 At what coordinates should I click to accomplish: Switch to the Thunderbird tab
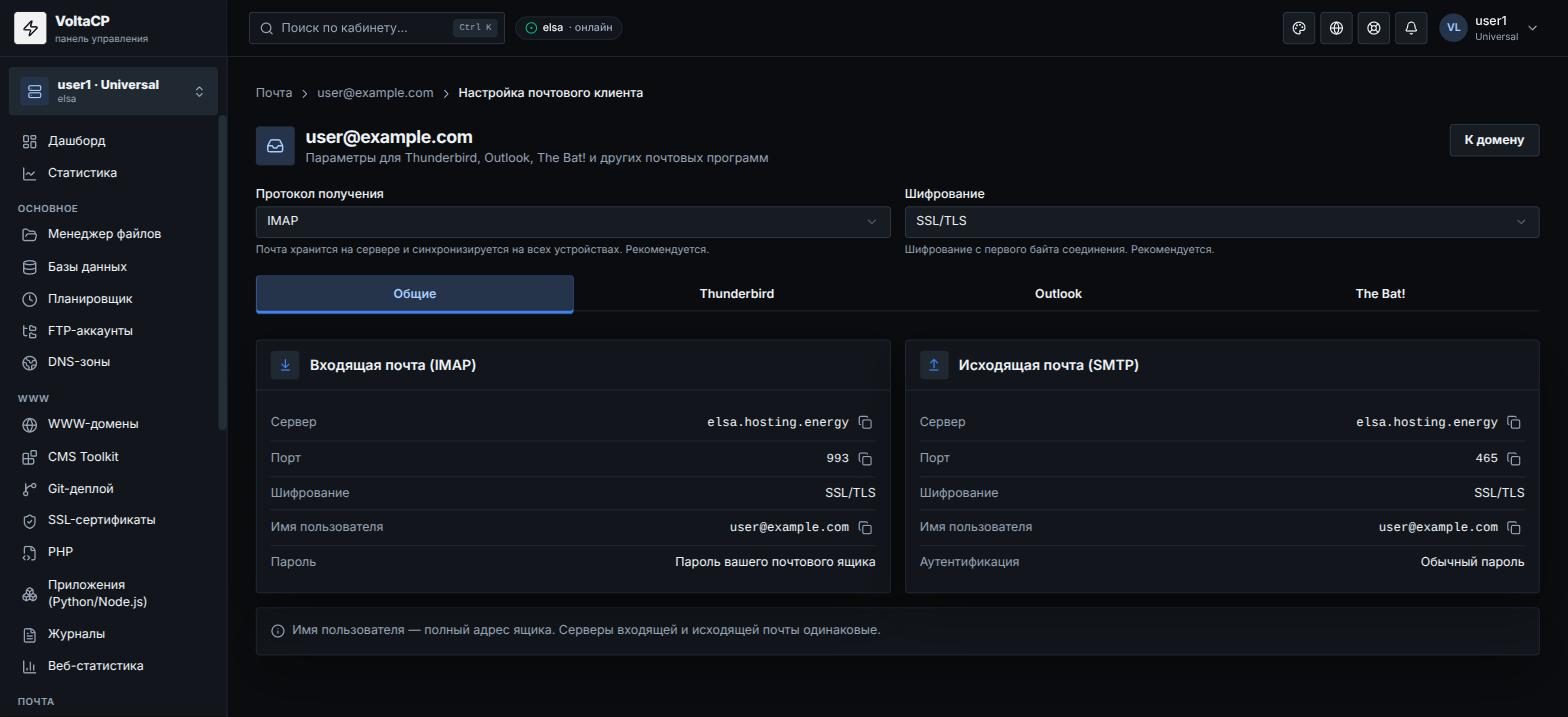click(737, 294)
